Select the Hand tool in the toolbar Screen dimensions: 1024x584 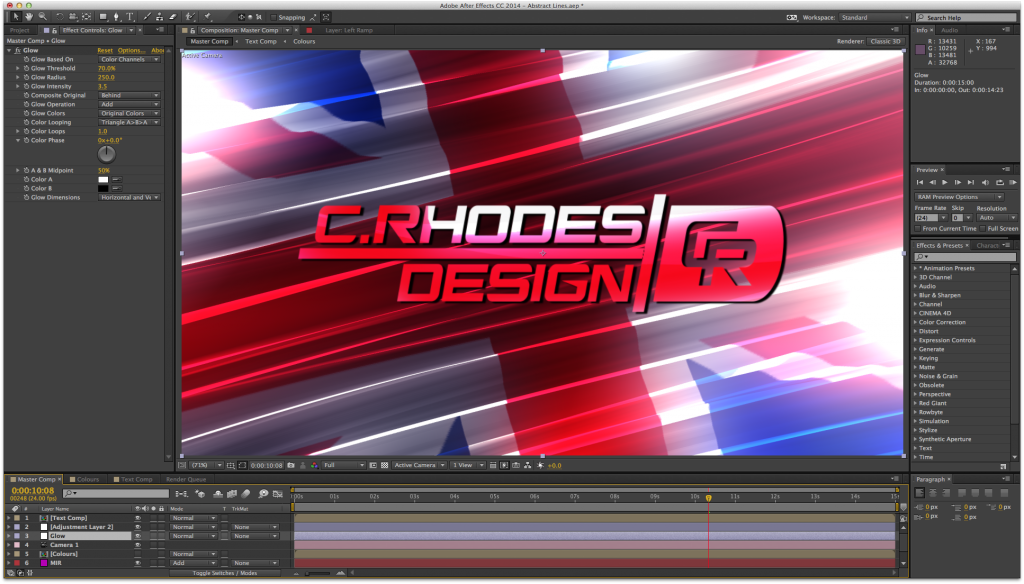pyautogui.click(x=28, y=17)
